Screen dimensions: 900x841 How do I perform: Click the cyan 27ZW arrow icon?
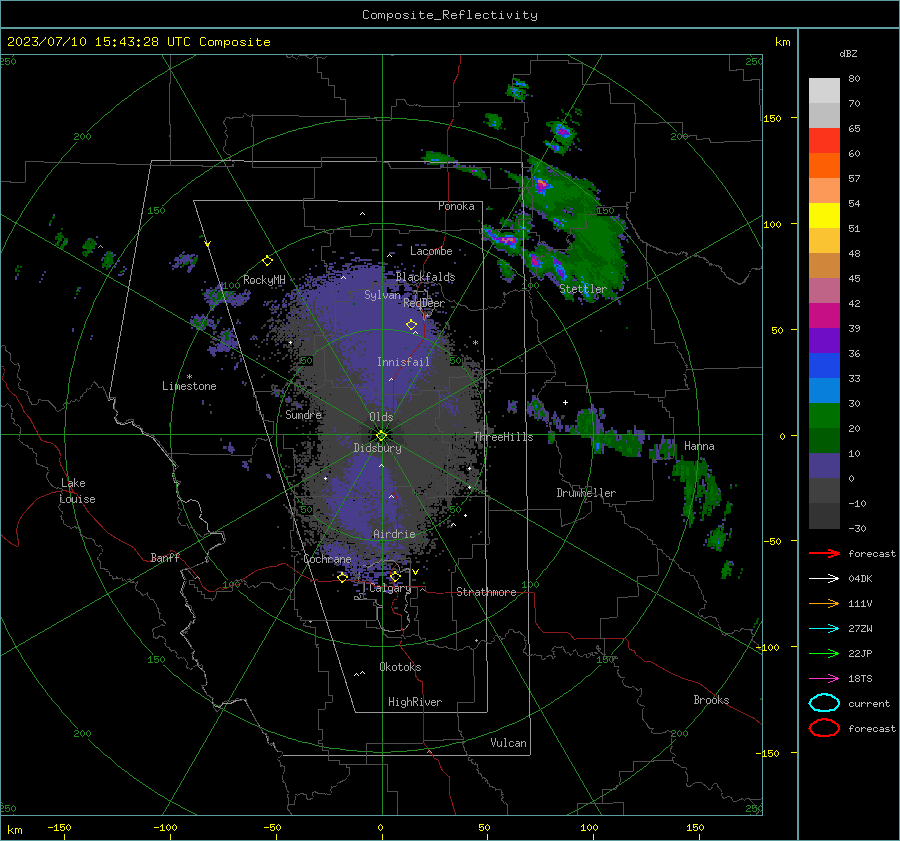(x=824, y=629)
